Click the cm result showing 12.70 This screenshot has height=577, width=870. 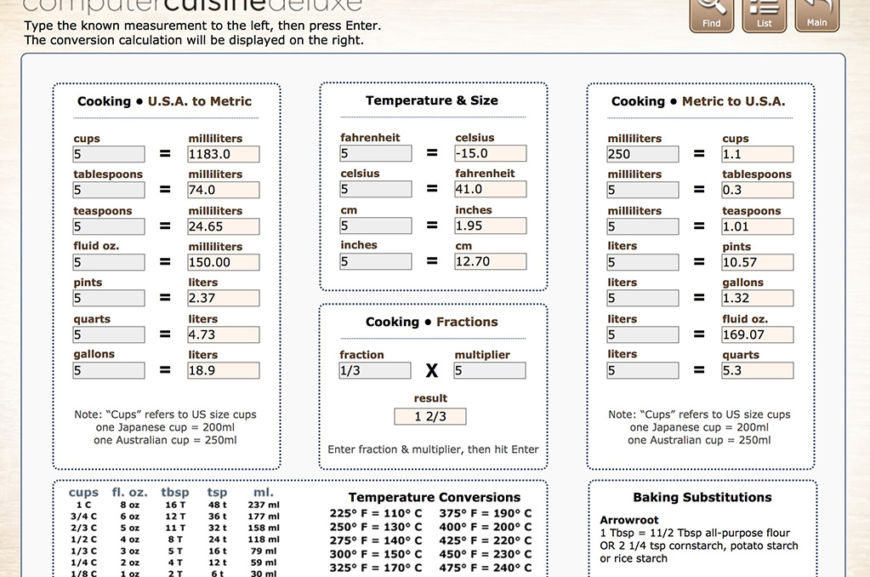490,261
